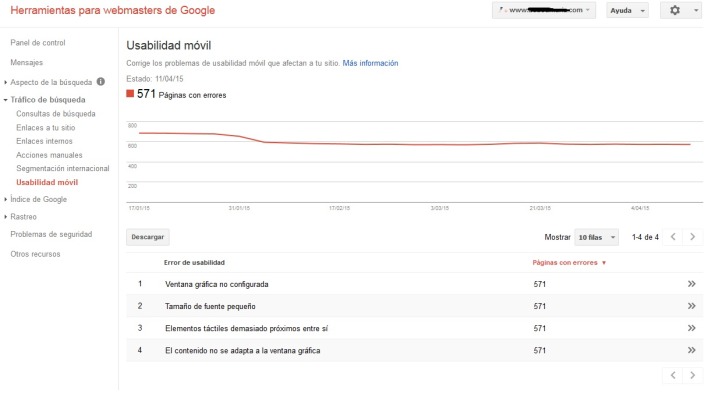Expand the Índice de Google section

click(39, 199)
